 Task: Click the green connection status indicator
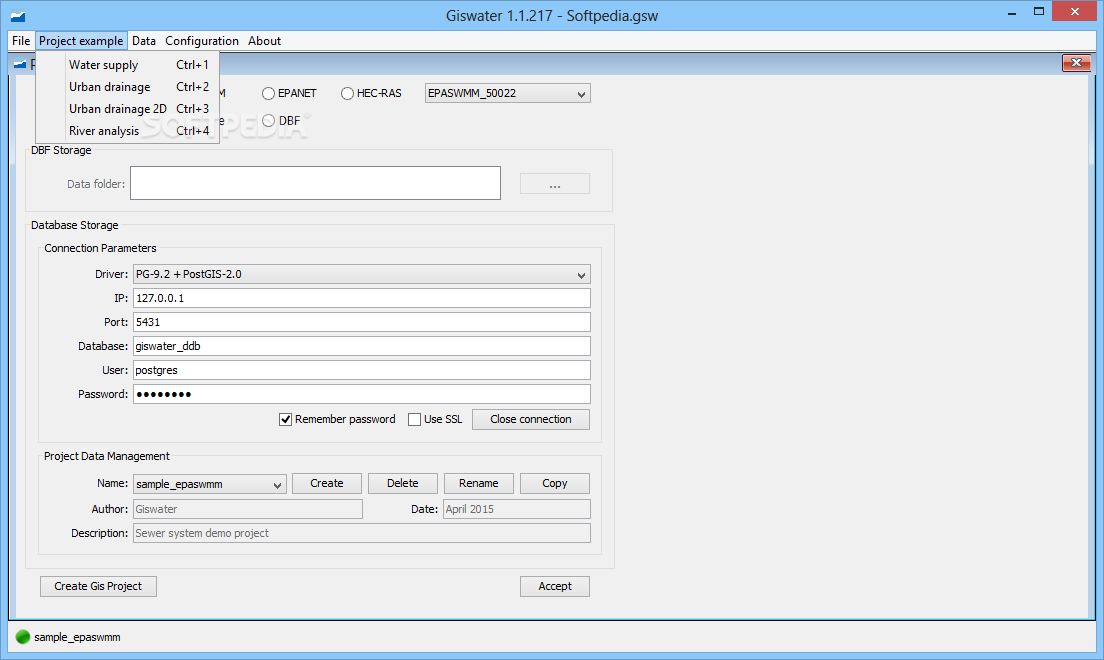pos(23,637)
